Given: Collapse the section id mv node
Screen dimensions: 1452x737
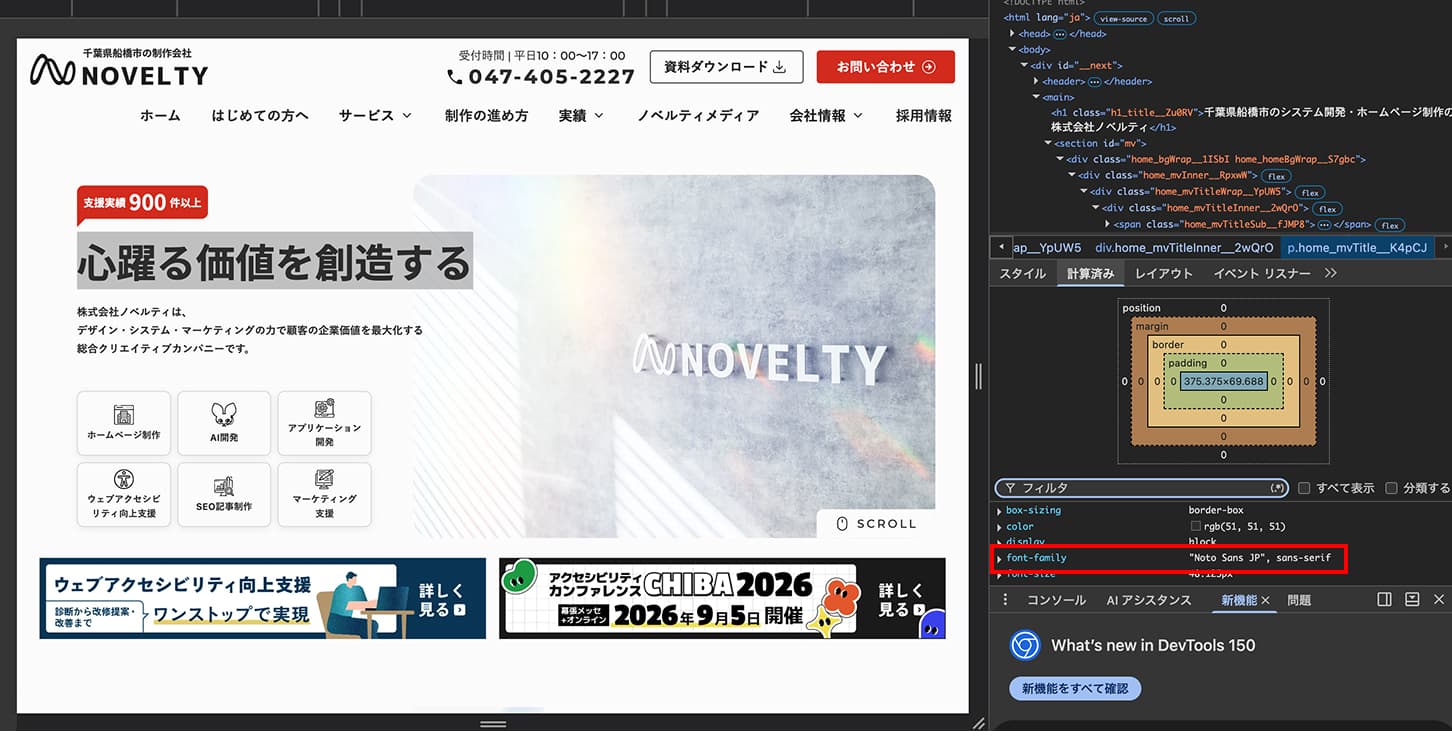Looking at the screenshot, I should 1048,144.
